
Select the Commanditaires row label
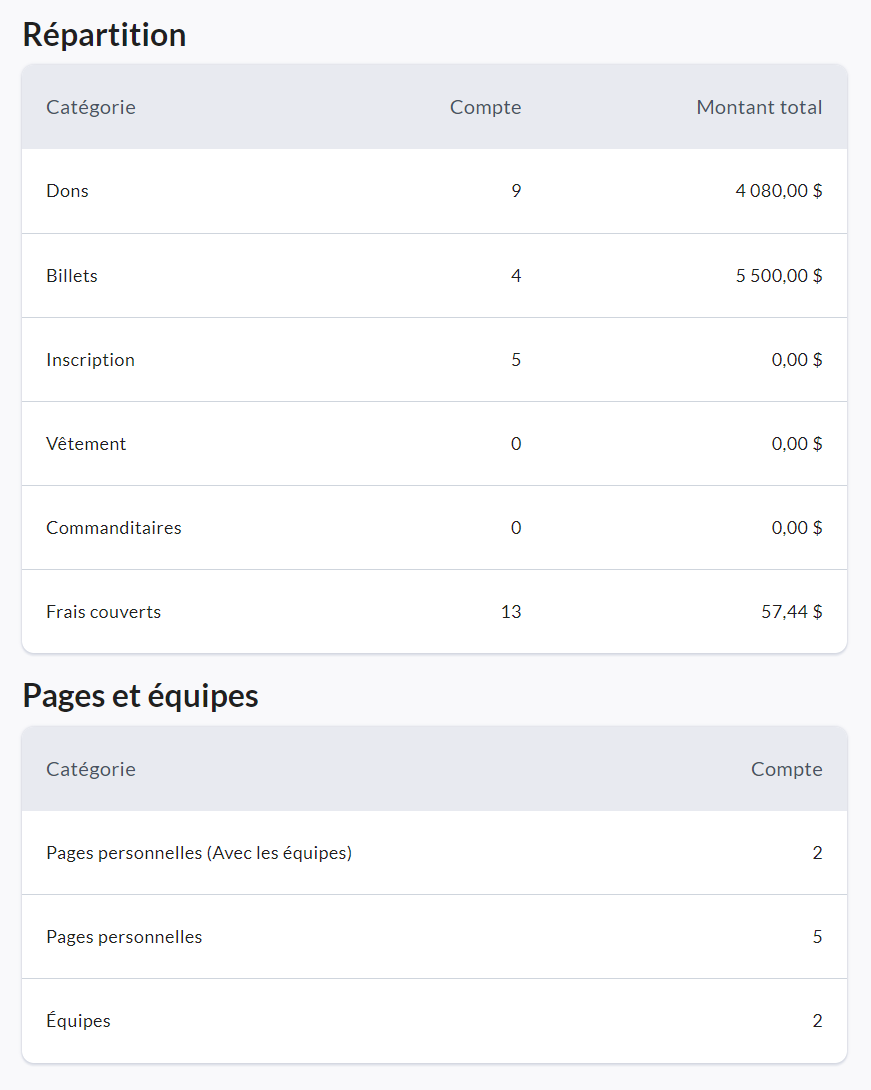(x=114, y=528)
